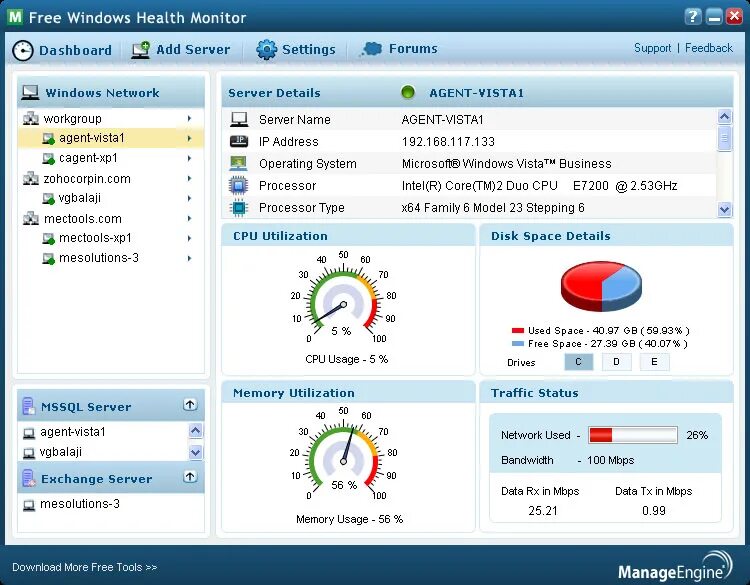Expand the agent-vista1 row arrow
The width and height of the screenshot is (750, 585).
click(x=189, y=138)
